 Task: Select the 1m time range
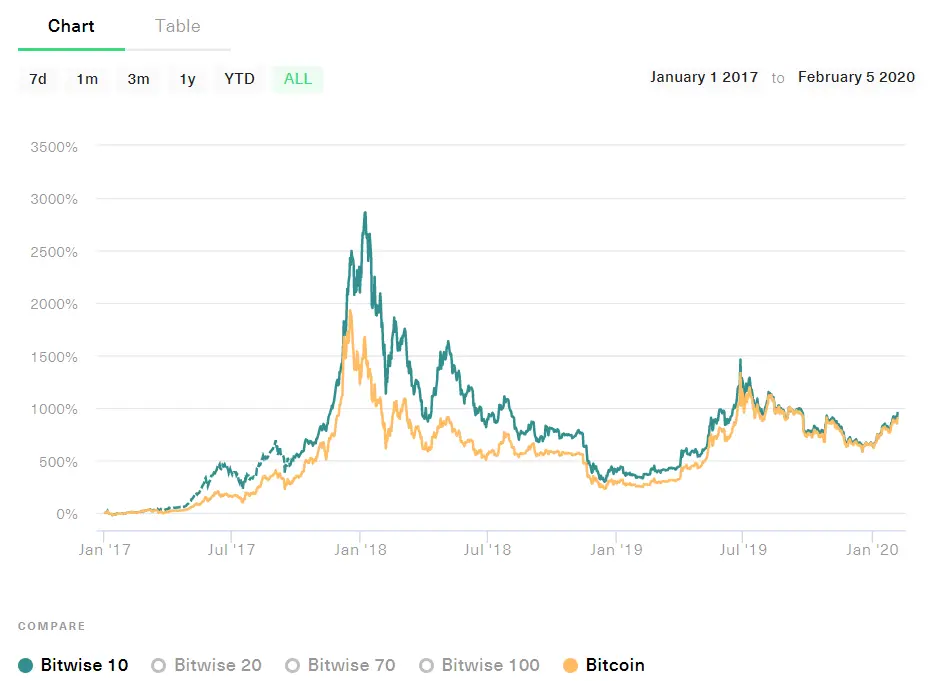click(87, 79)
